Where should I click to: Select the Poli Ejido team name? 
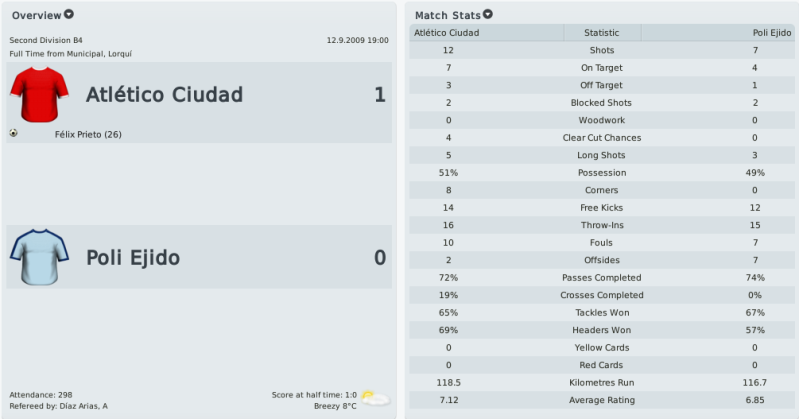(x=133, y=257)
